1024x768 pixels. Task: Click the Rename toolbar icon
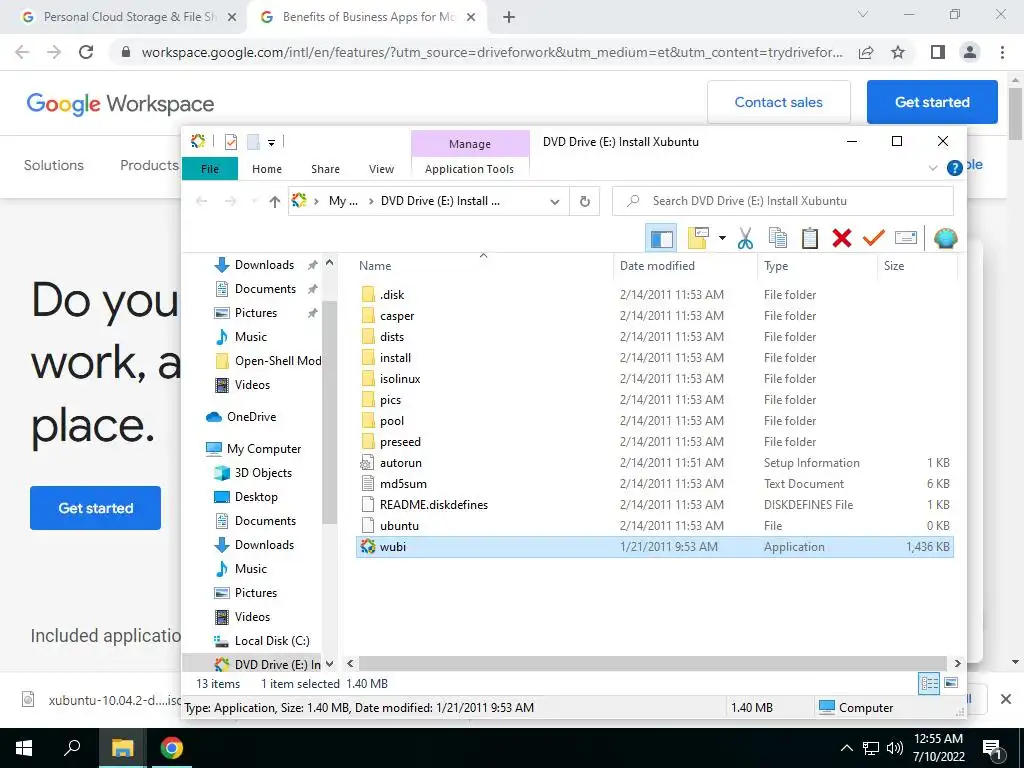coord(906,238)
